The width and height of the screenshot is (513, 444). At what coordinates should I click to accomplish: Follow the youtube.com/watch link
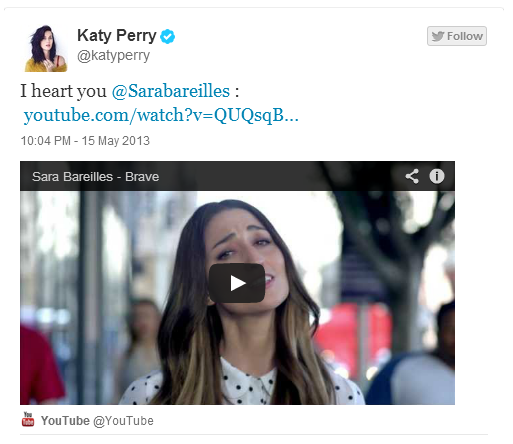pos(161,115)
